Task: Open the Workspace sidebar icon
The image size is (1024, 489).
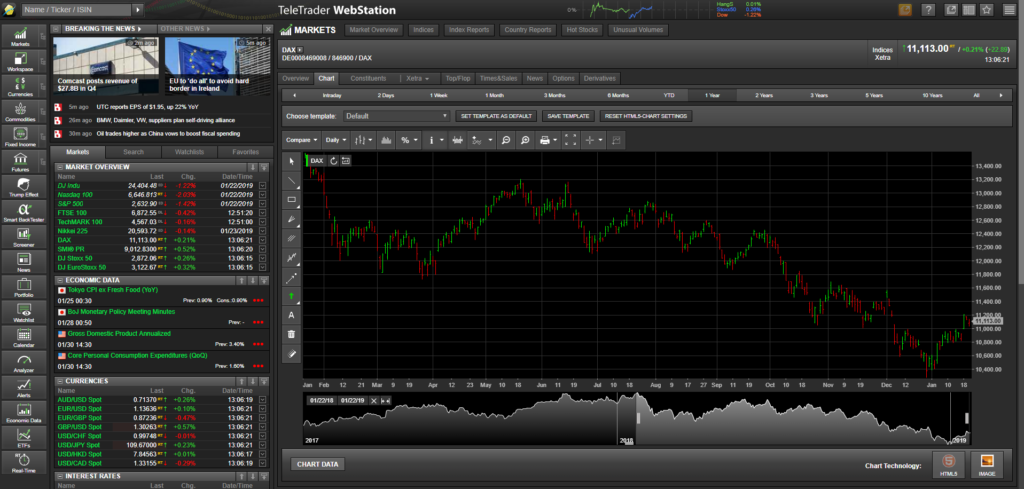Action: [20, 61]
